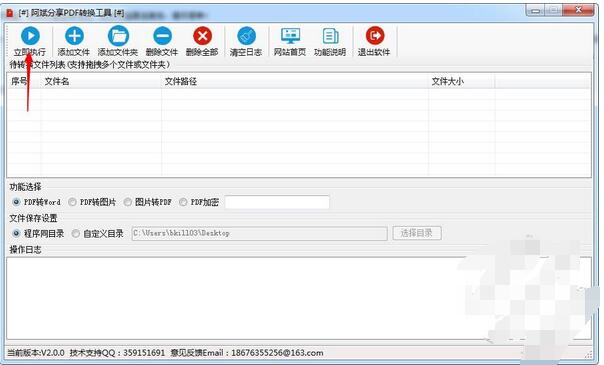This screenshot has width=604, height=365.
Task: Show 功能说明 document icon
Action: pos(330,36)
